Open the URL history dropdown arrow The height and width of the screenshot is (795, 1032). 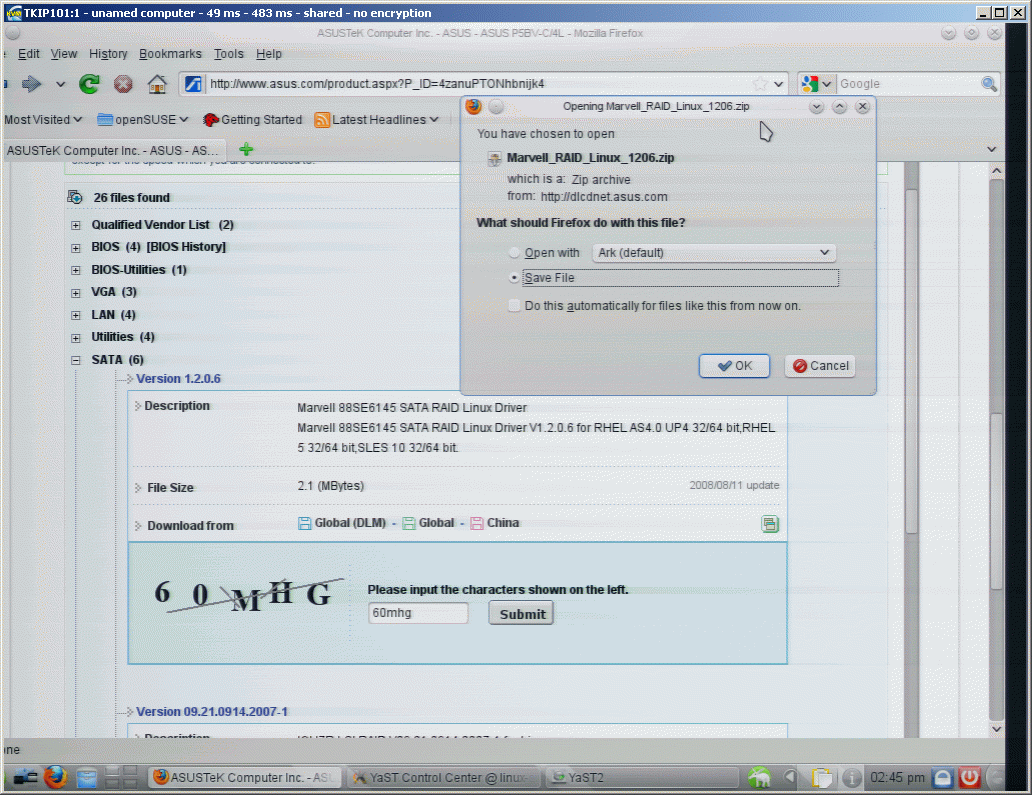click(779, 84)
